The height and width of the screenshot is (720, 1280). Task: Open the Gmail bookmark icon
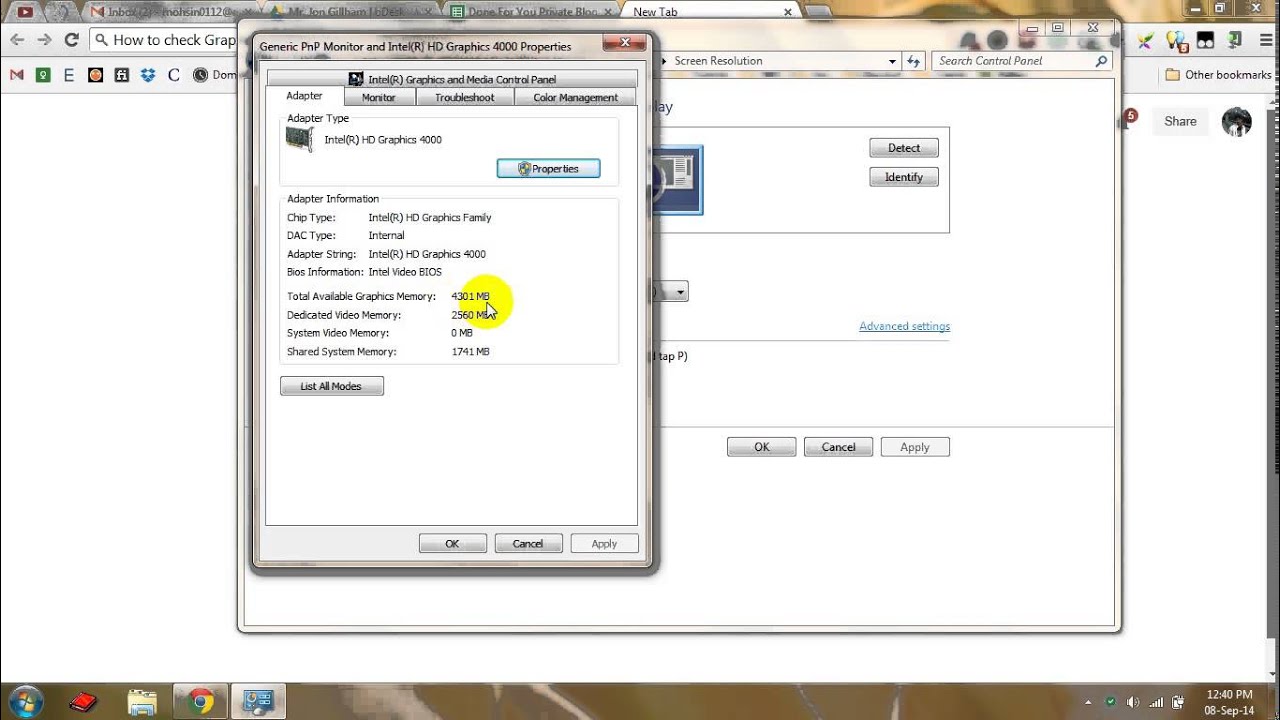pos(16,75)
